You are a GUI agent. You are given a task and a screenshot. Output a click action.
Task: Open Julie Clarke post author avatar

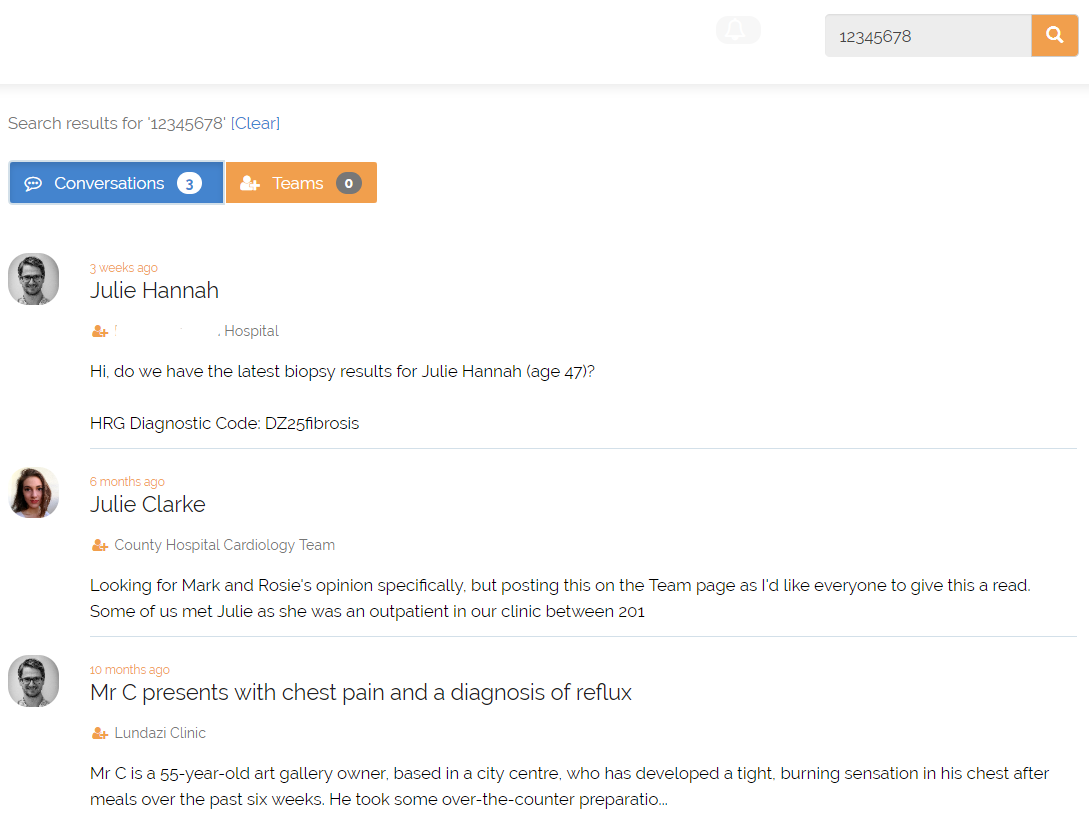(33, 493)
